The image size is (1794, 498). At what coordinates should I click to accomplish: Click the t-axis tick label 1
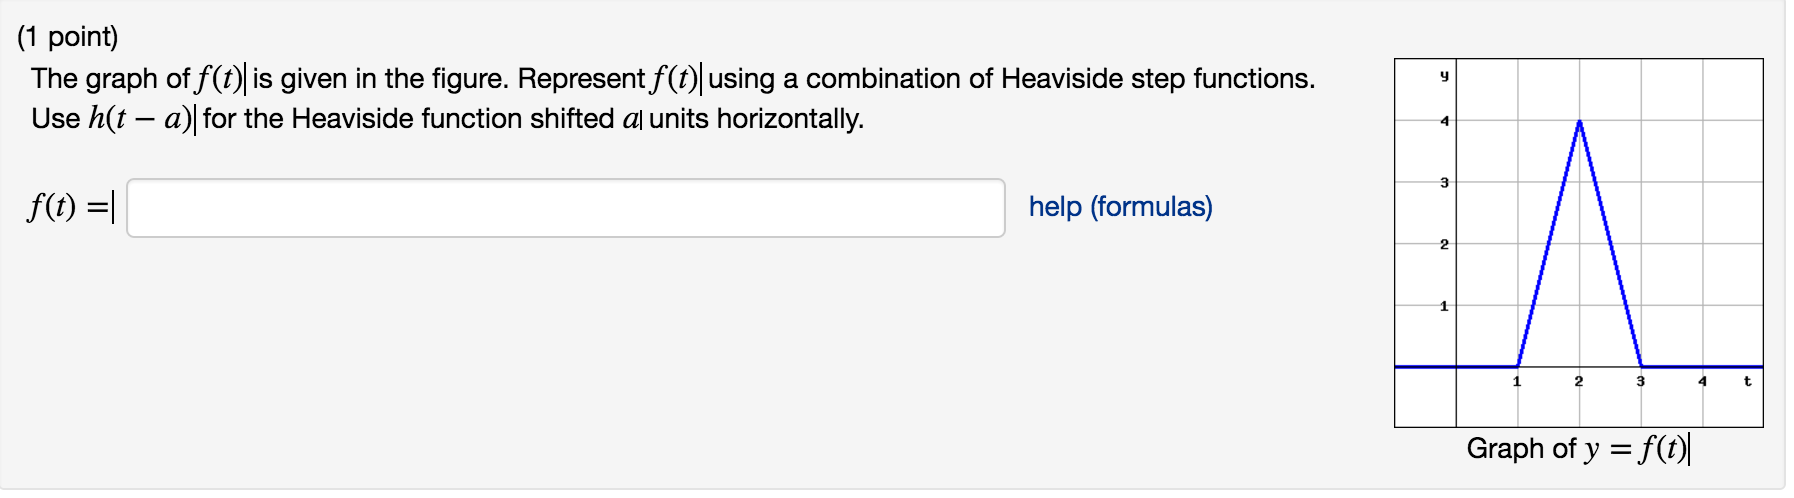pyautogui.click(x=1517, y=381)
